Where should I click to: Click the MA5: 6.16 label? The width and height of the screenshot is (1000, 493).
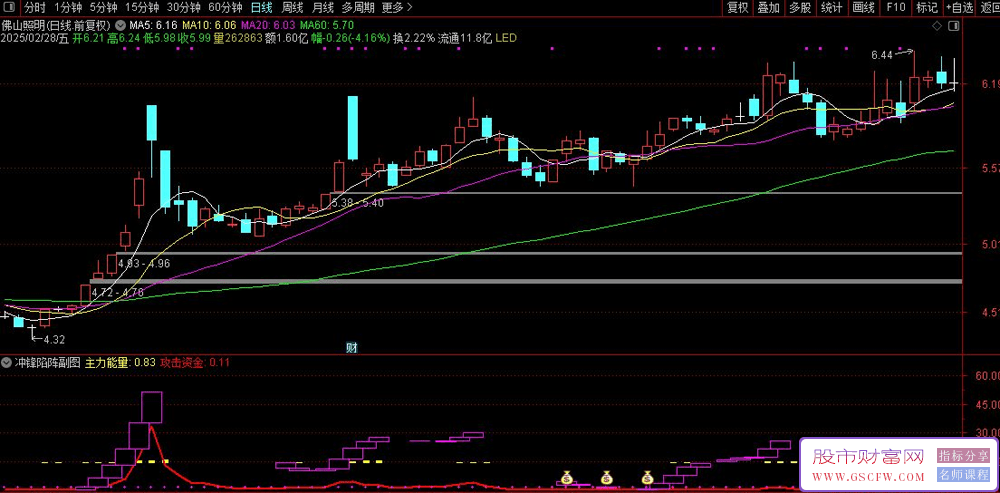pyautogui.click(x=152, y=26)
